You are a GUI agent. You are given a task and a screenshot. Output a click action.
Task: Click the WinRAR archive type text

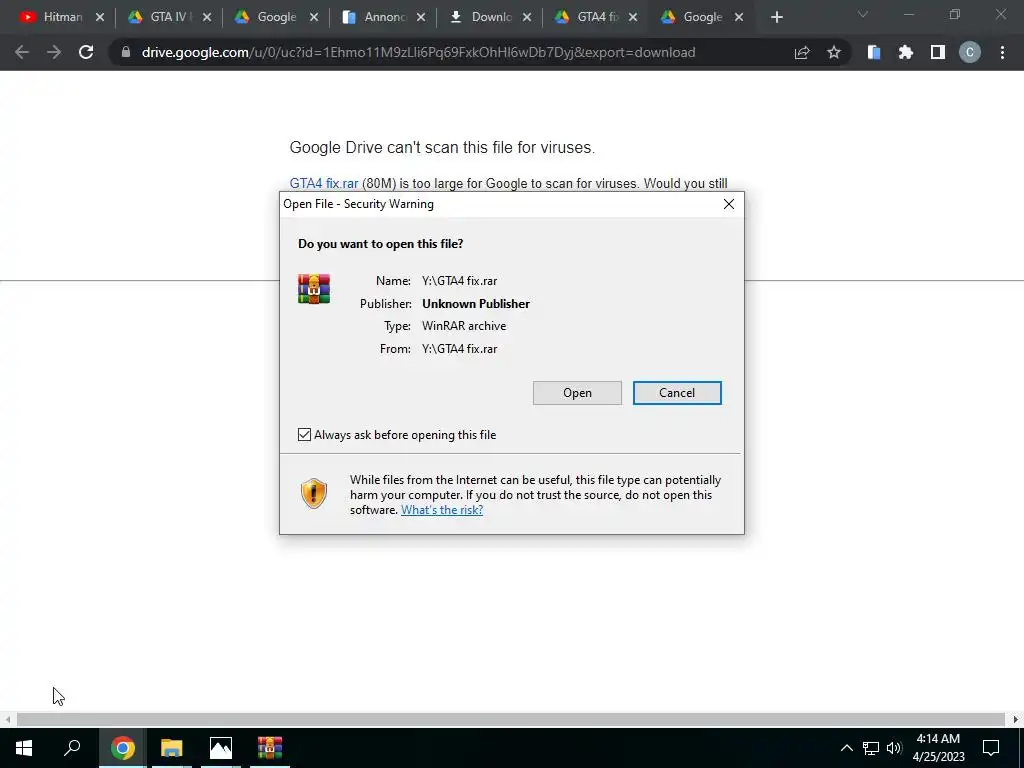[464, 326]
